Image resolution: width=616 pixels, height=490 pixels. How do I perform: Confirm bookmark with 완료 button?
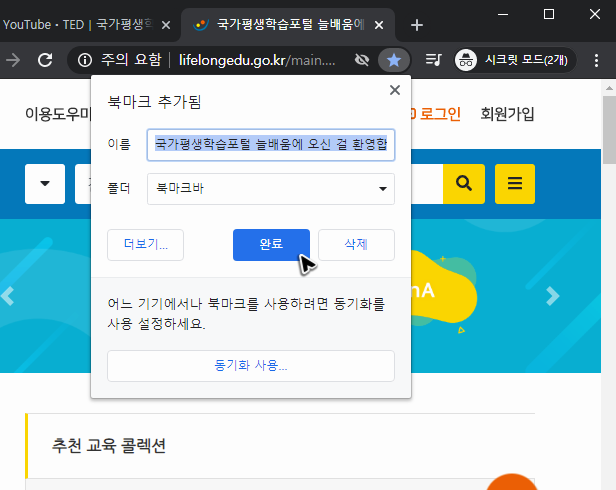[271, 245]
